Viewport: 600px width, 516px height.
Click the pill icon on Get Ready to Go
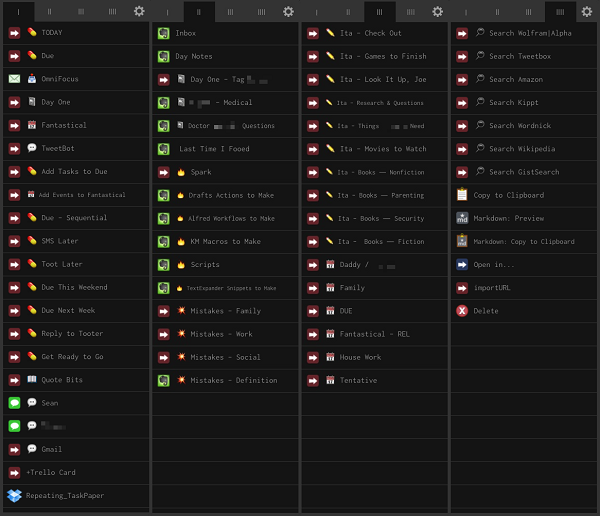(32, 356)
